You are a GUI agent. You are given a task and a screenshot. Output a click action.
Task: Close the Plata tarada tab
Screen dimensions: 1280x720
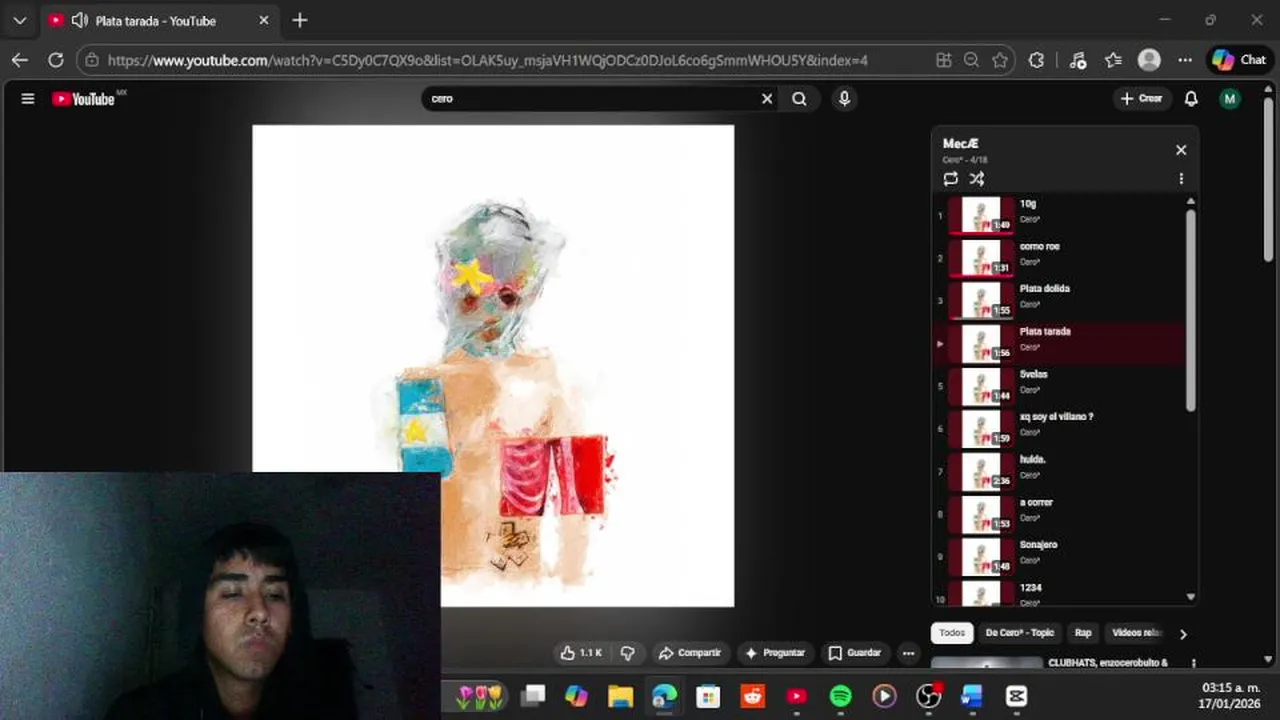pos(264,20)
